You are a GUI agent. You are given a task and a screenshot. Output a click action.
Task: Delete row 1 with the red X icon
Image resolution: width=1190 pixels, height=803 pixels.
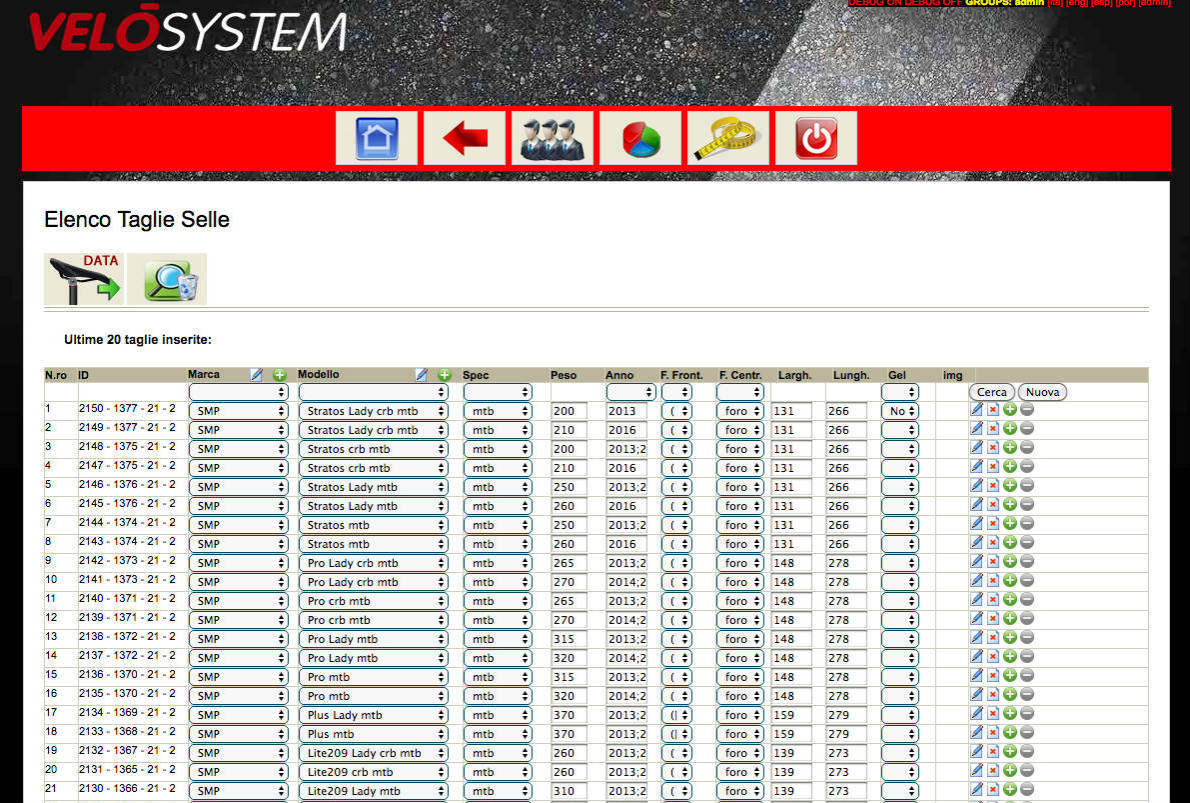tap(993, 409)
